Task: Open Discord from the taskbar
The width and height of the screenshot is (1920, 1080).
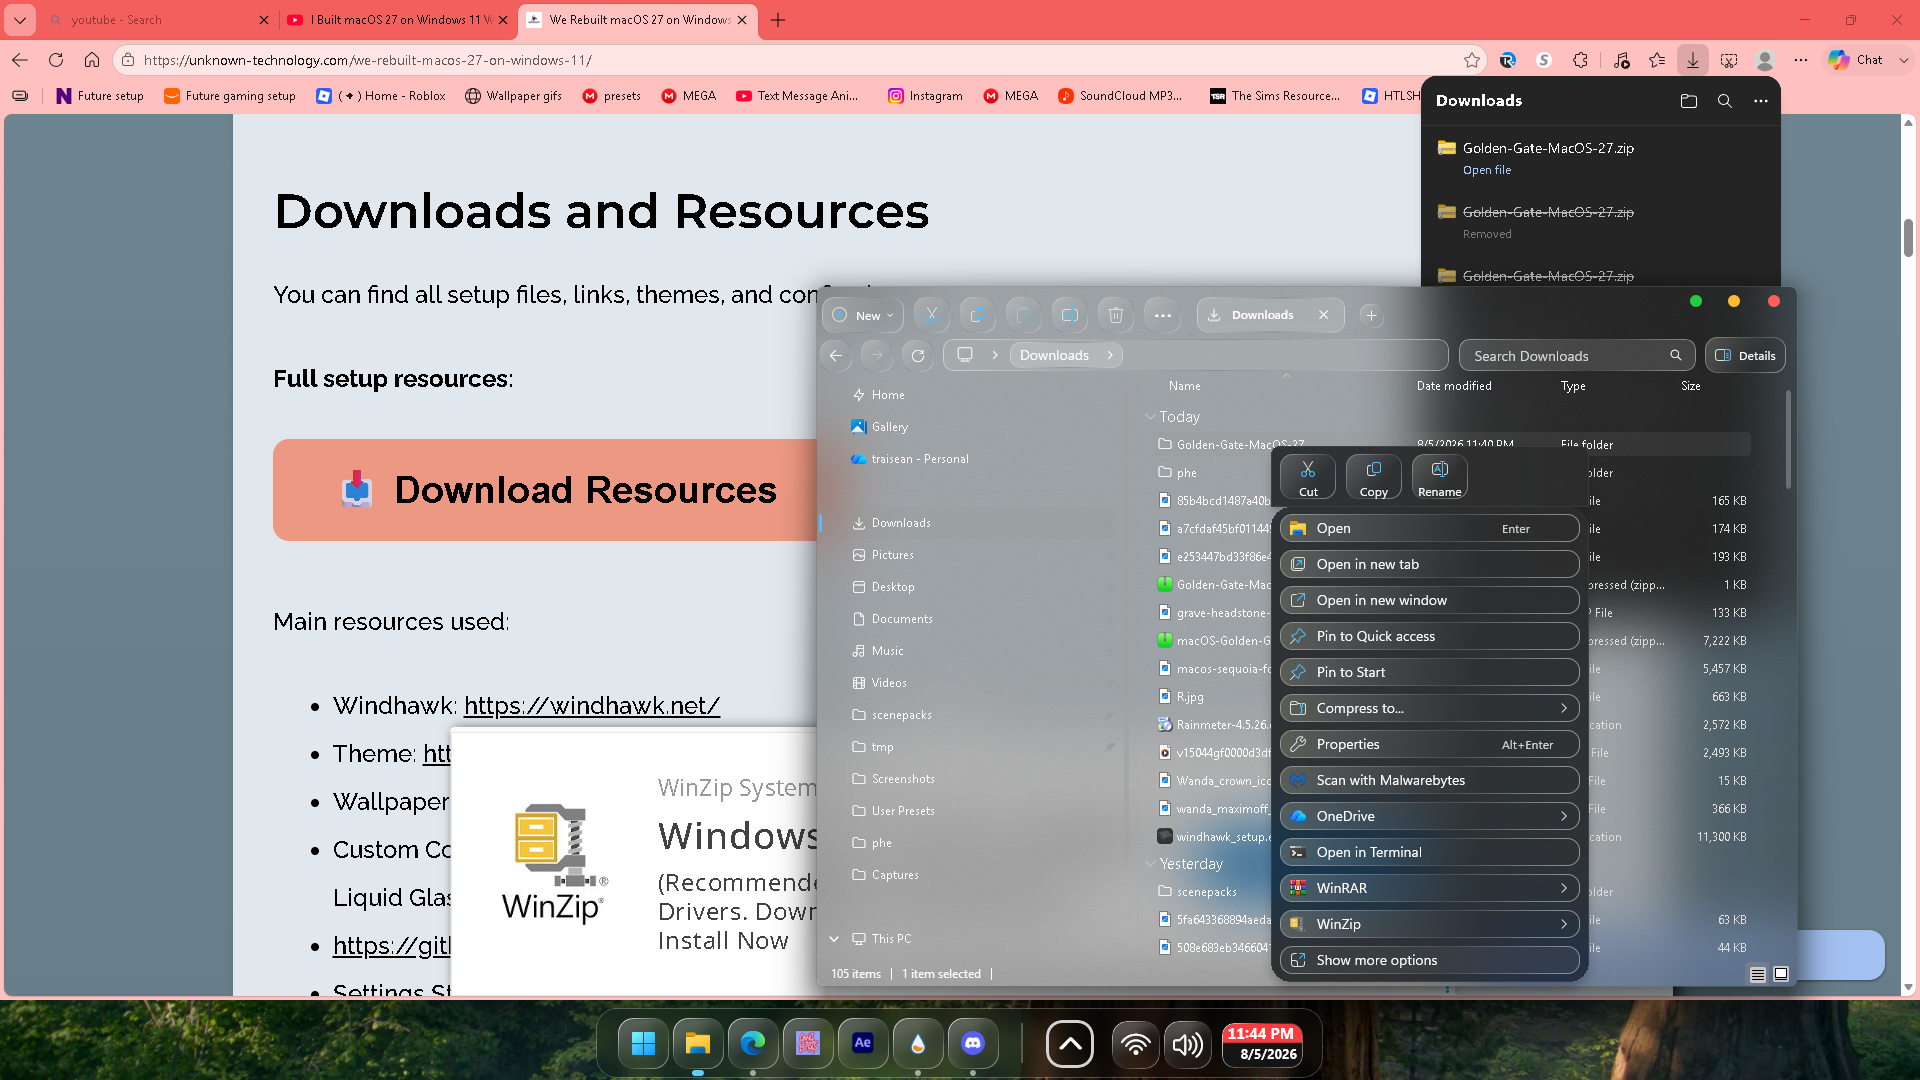Action: (x=973, y=1044)
